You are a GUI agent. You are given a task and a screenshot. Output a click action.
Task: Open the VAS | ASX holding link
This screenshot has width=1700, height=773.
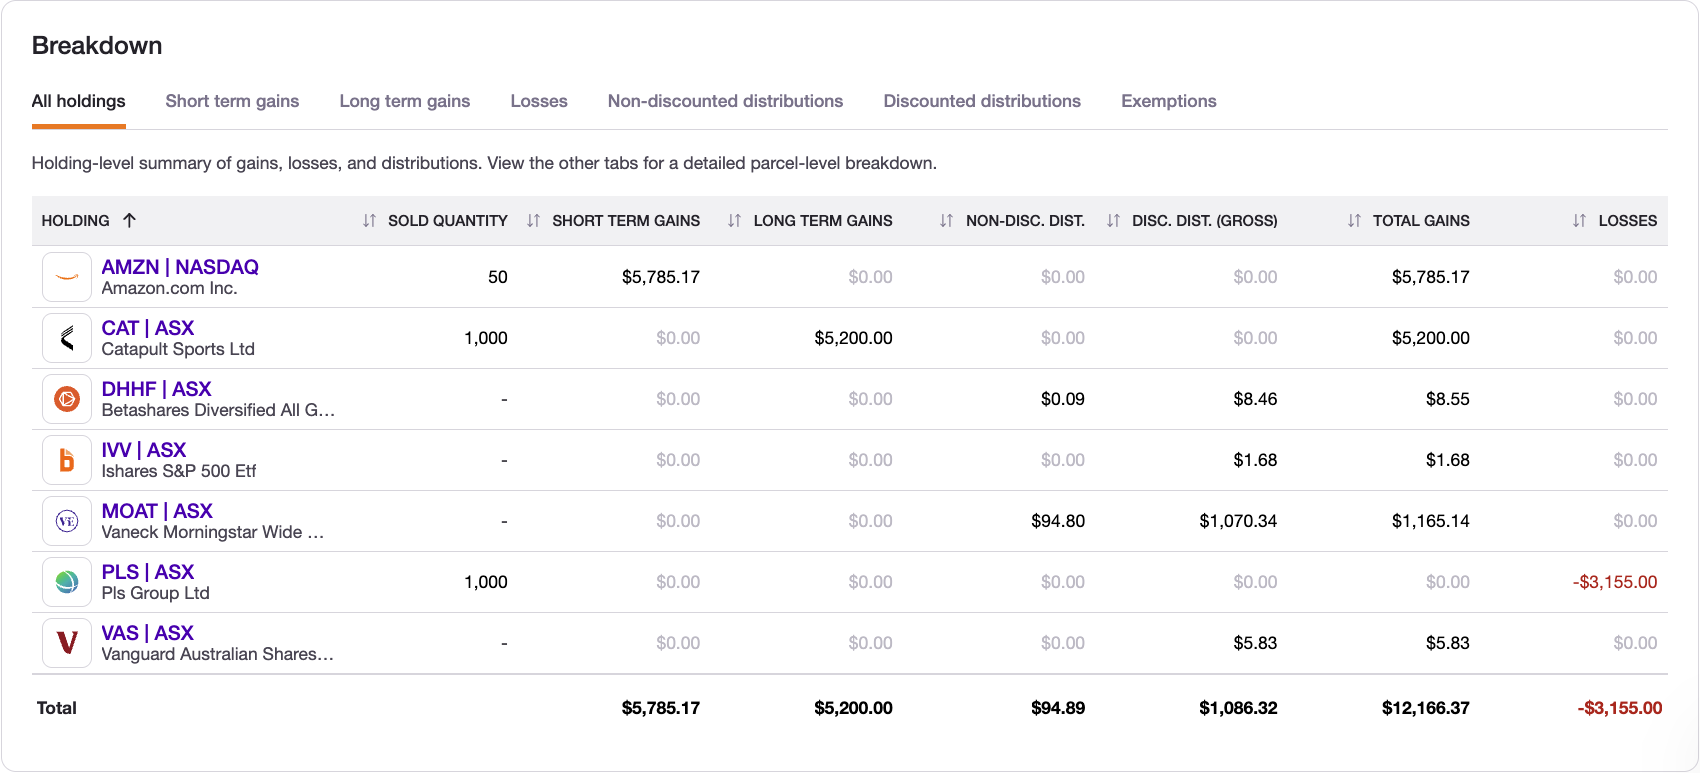148,633
